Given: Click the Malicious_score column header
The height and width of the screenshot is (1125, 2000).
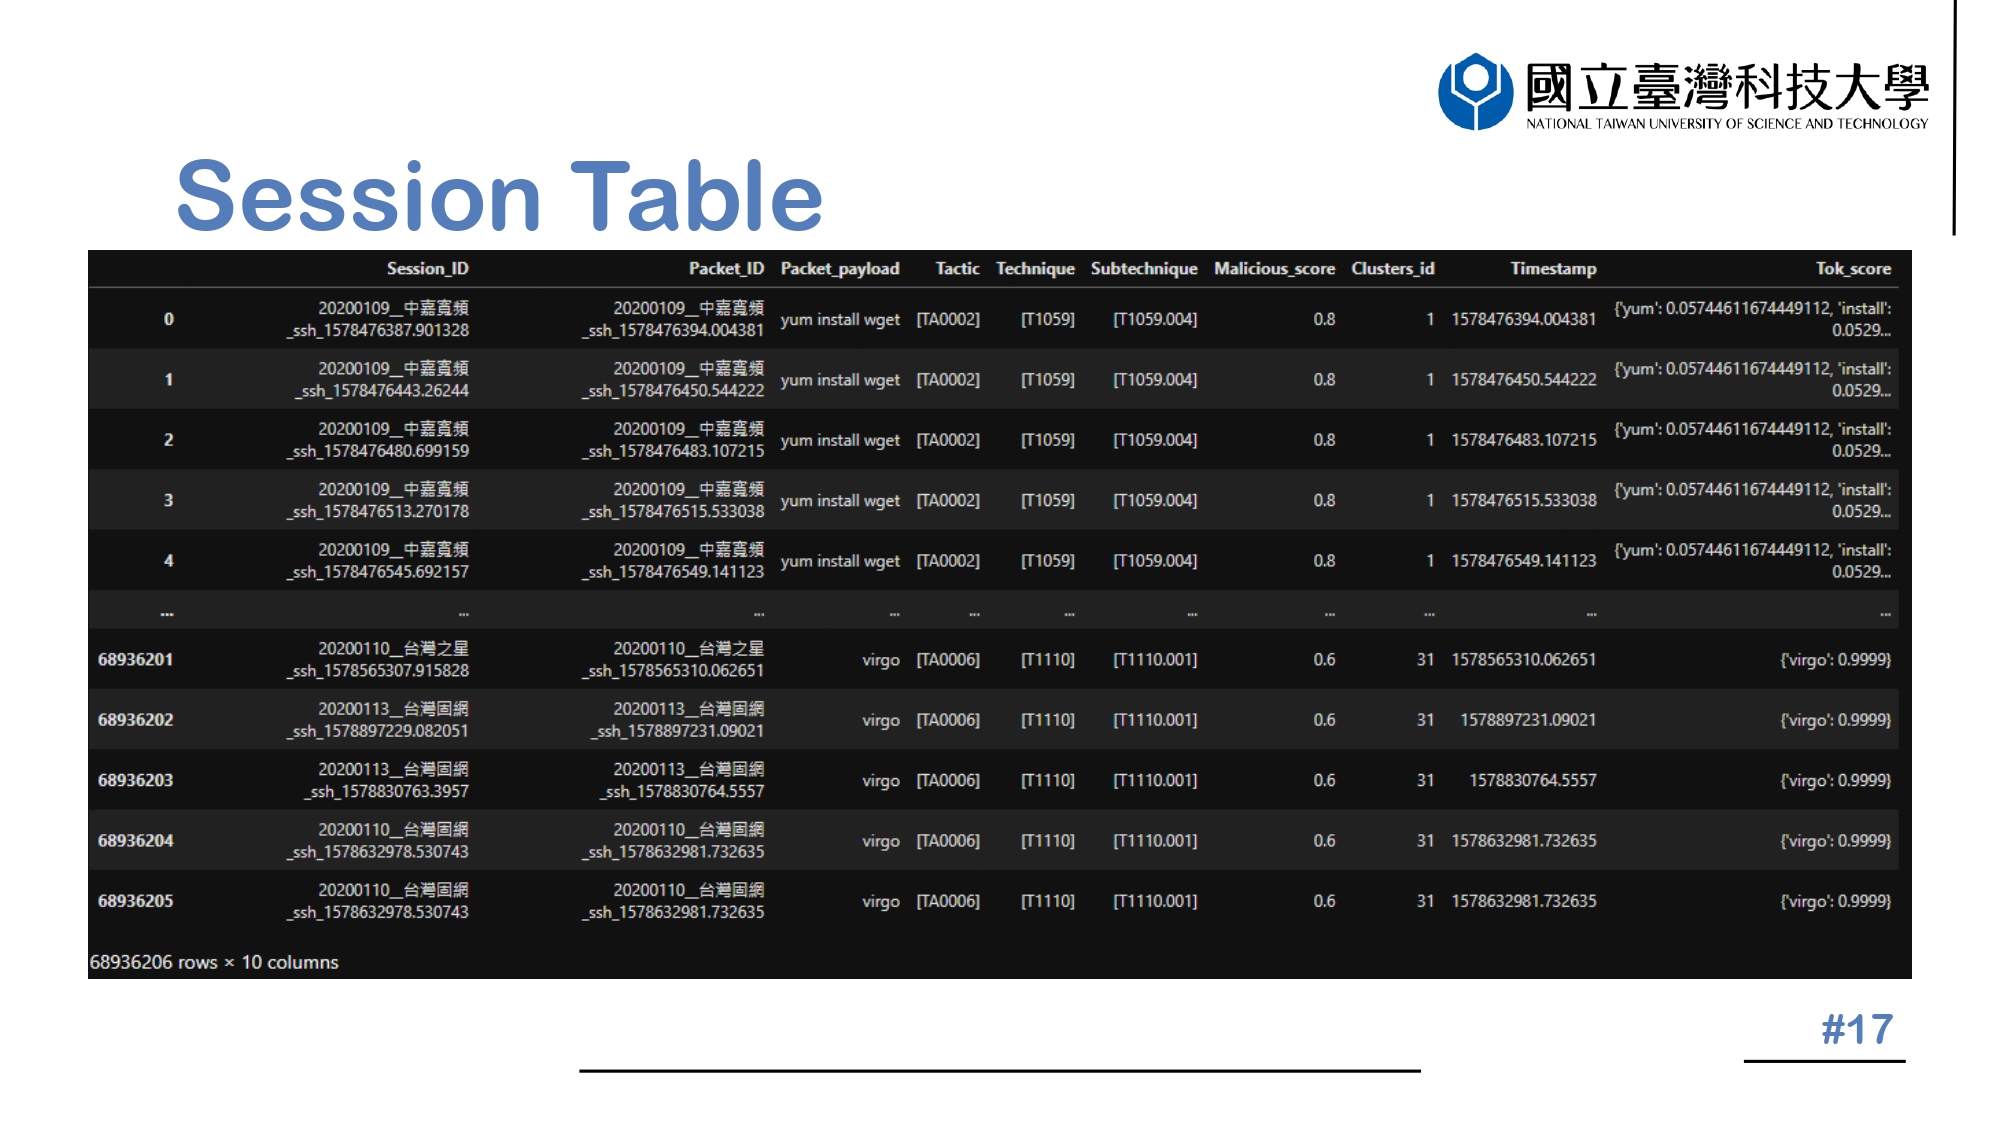Looking at the screenshot, I should 1274,268.
